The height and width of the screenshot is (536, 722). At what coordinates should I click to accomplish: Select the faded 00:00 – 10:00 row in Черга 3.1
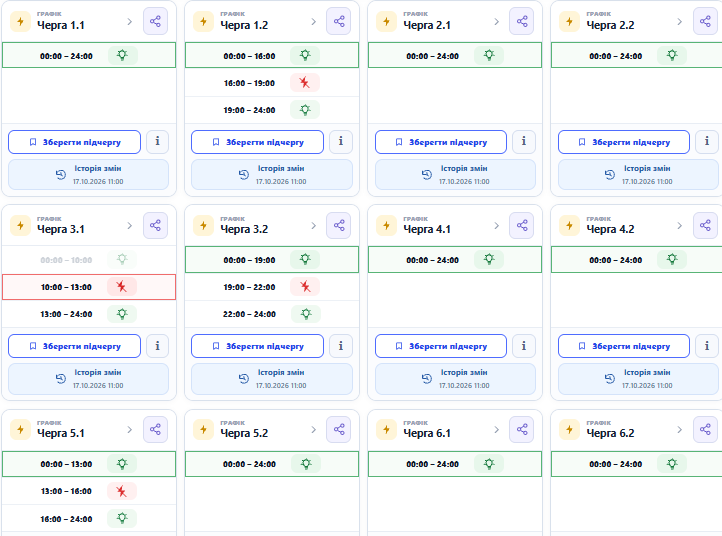coord(89,260)
